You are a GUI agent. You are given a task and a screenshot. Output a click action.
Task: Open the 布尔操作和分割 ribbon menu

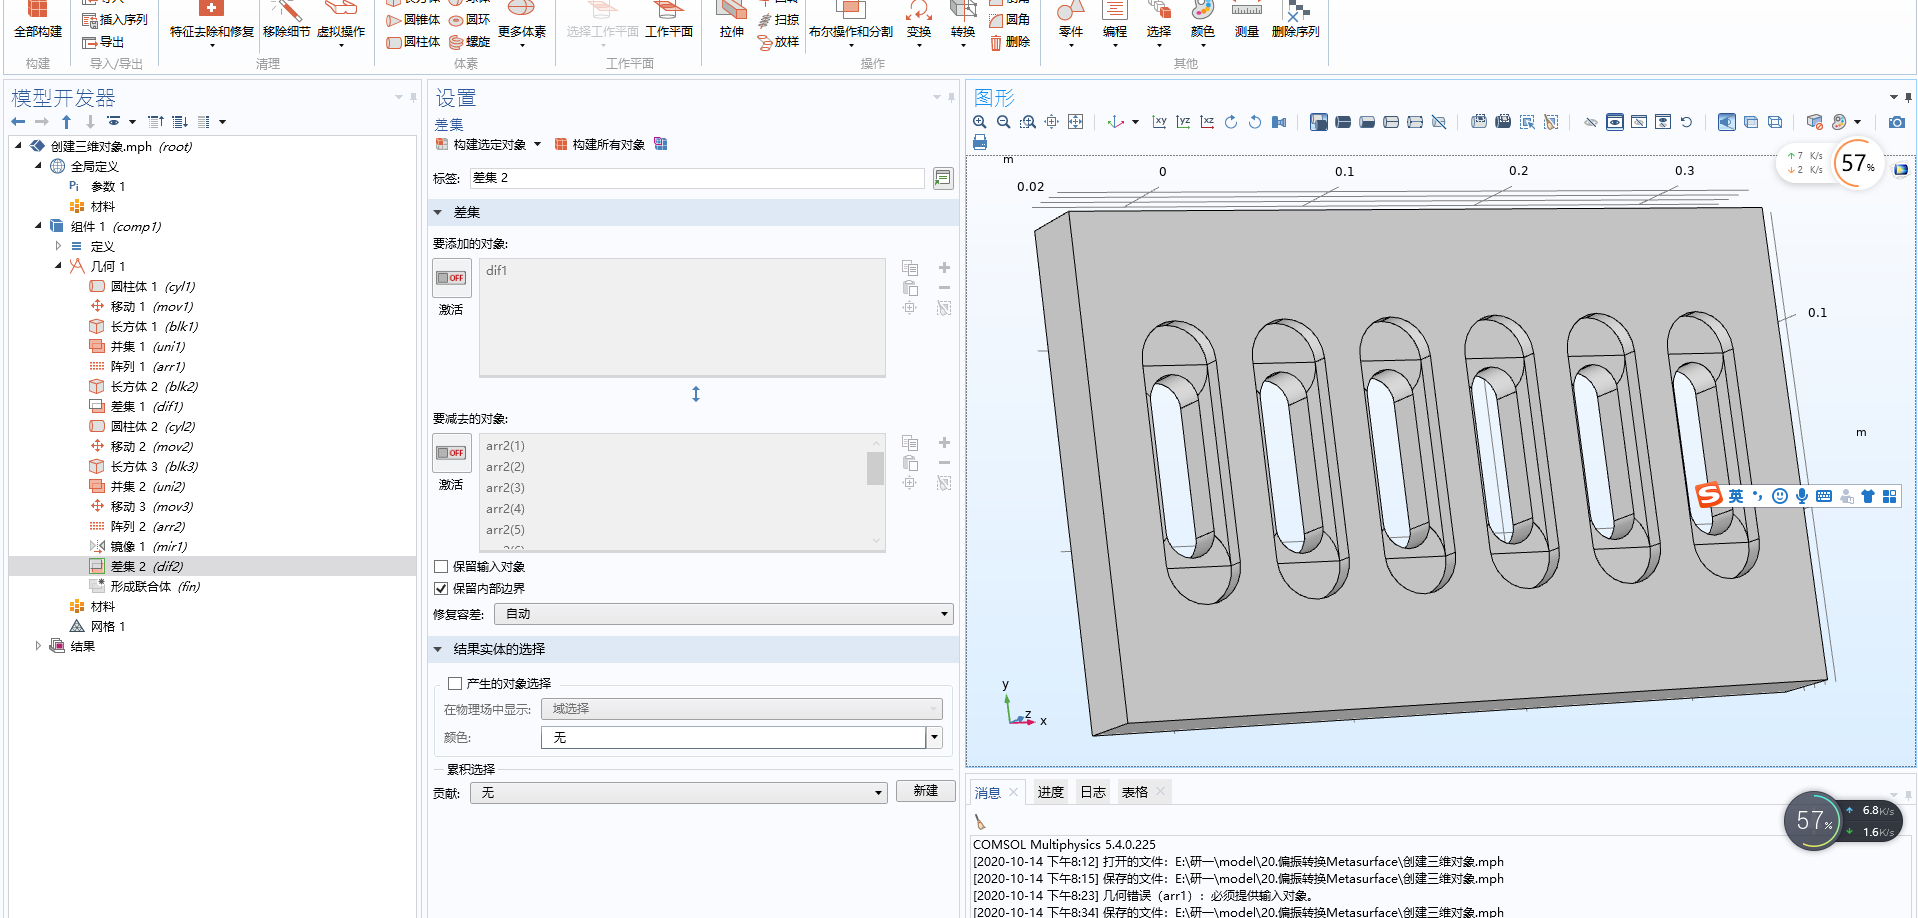(851, 22)
